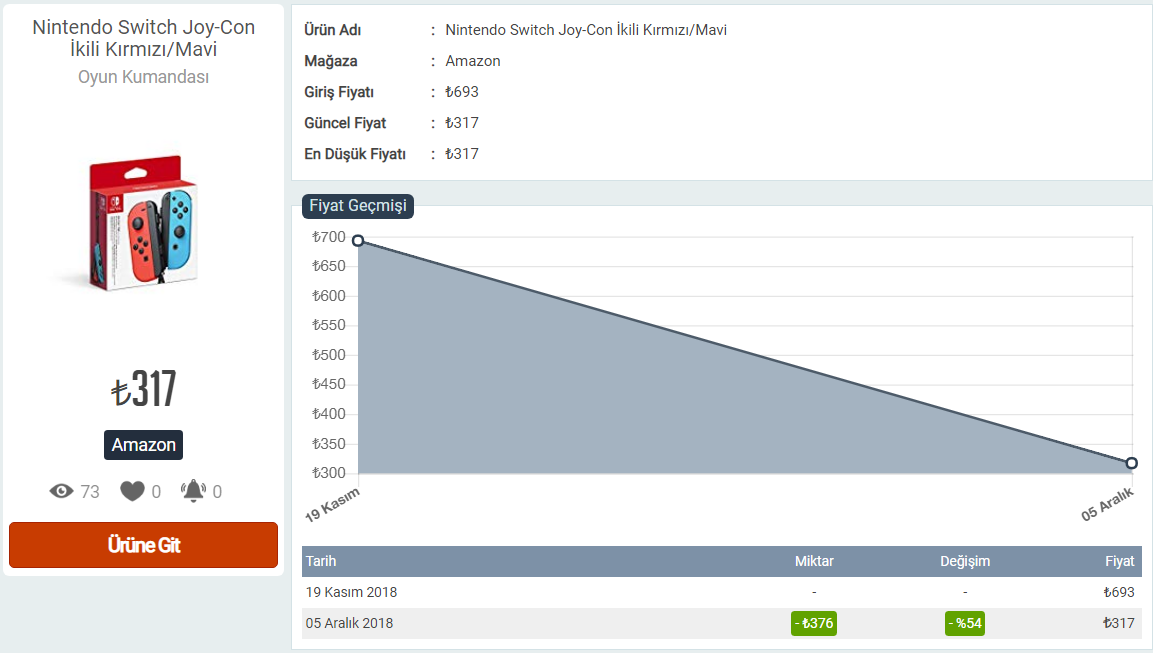Viewport: 1153px width, 653px height.
Task: Click the 05 Aralık chart data point
Action: (1132, 463)
